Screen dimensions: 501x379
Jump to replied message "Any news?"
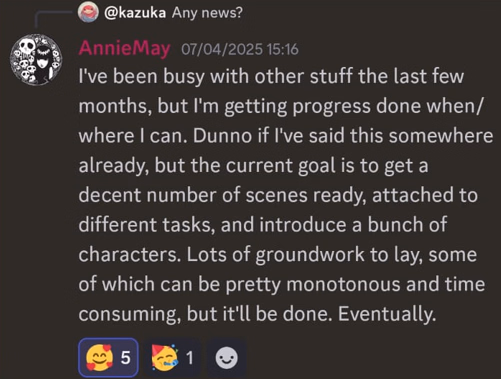pos(207,13)
